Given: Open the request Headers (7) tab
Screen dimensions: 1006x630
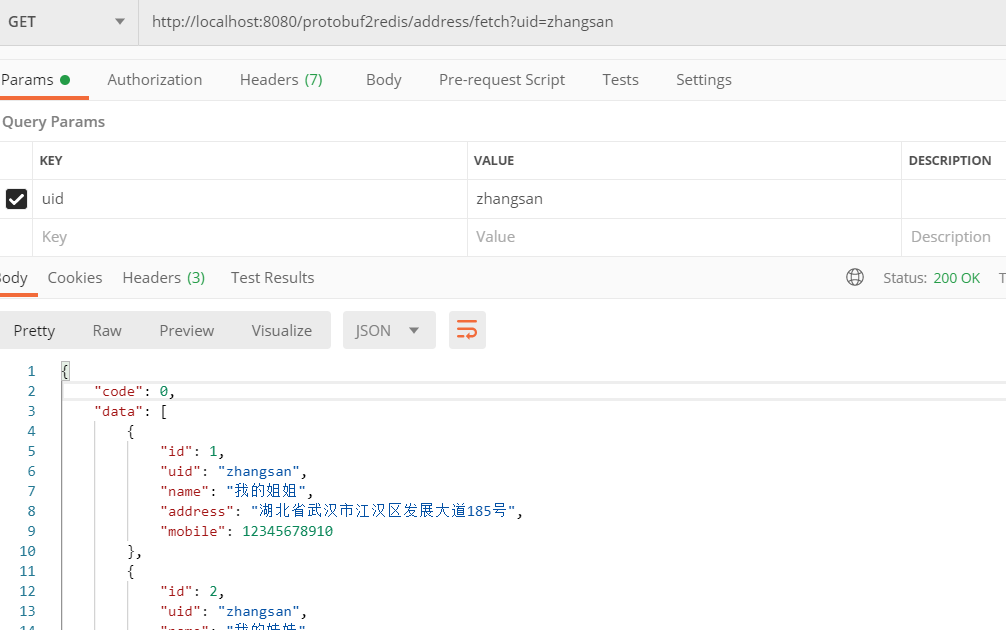Looking at the screenshot, I should pos(281,80).
